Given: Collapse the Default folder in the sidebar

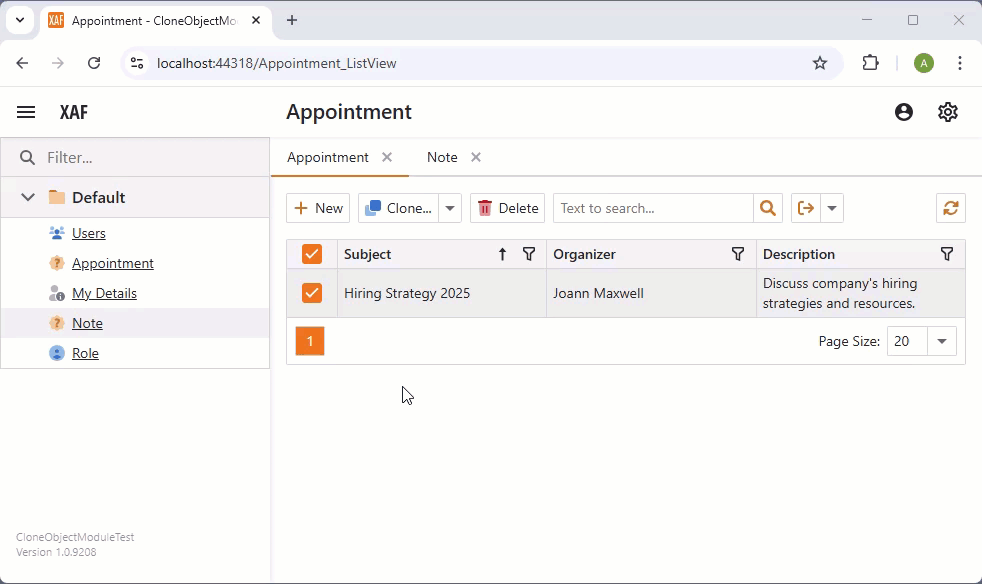Looking at the screenshot, I should pyautogui.click(x=27, y=197).
